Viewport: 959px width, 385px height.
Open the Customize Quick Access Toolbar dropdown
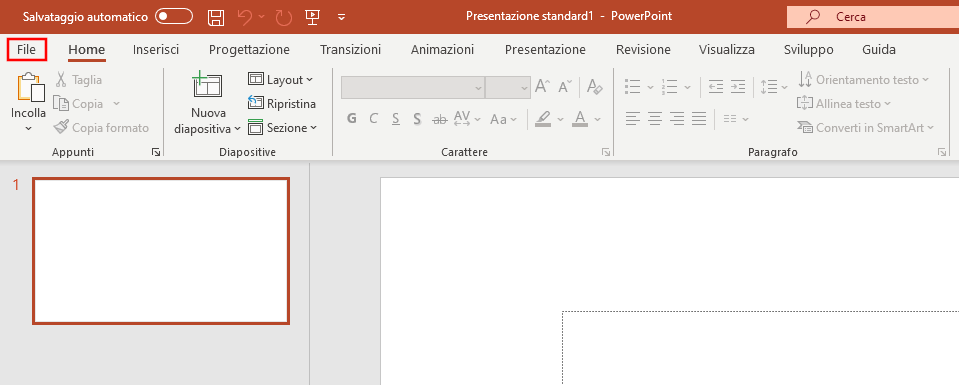pos(342,17)
